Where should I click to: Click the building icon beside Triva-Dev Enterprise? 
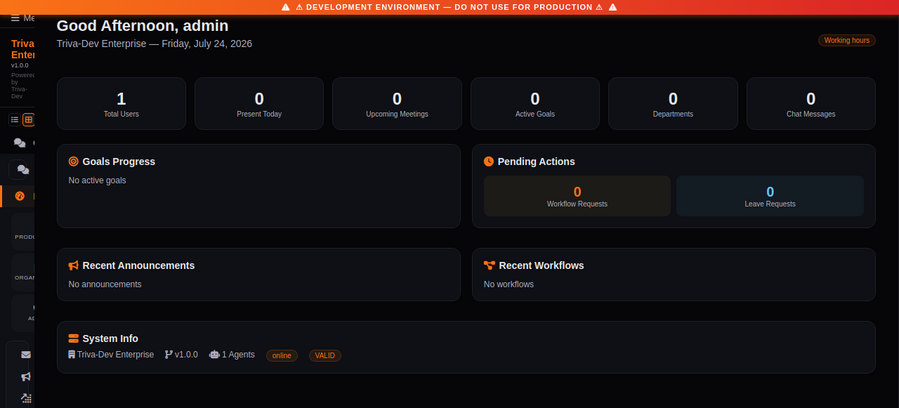[x=72, y=355]
